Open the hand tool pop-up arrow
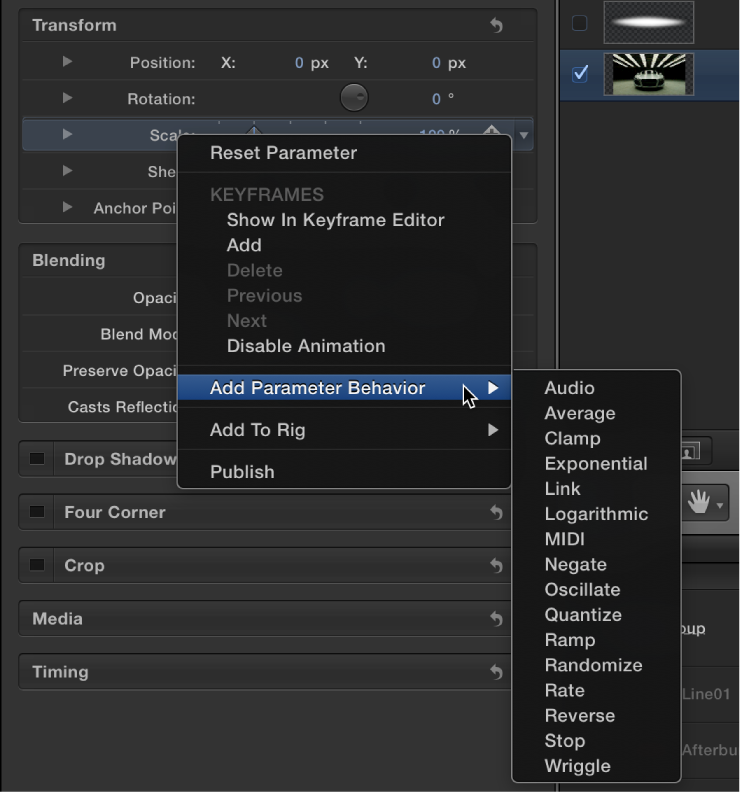740x792 pixels. 720,505
